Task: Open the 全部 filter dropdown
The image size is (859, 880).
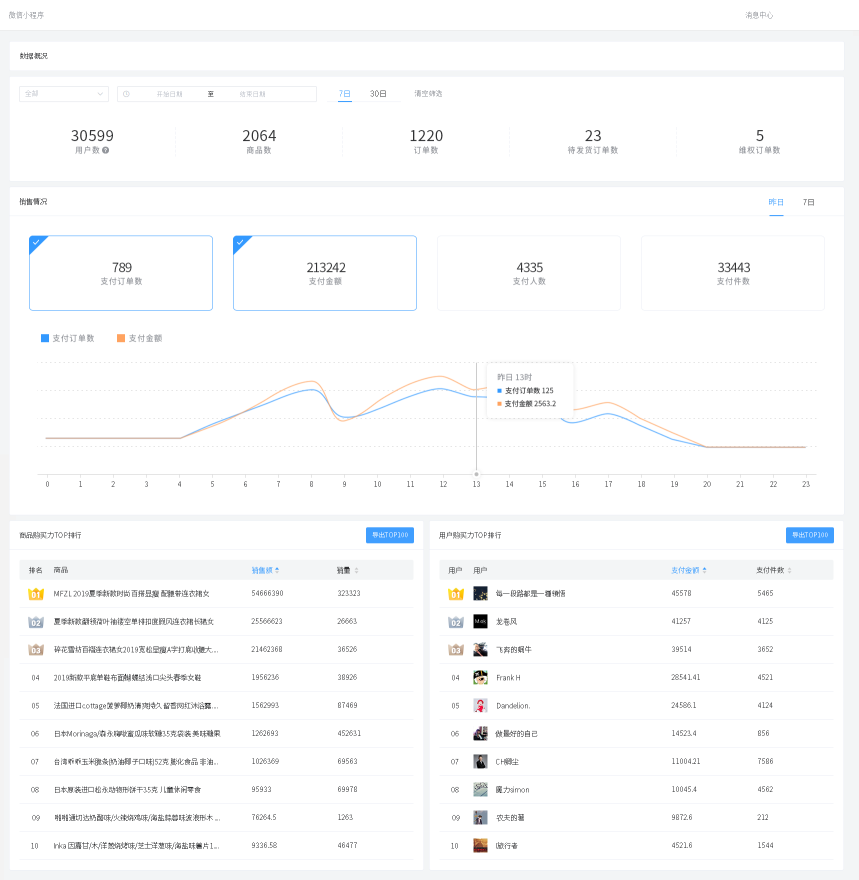Action: point(64,94)
